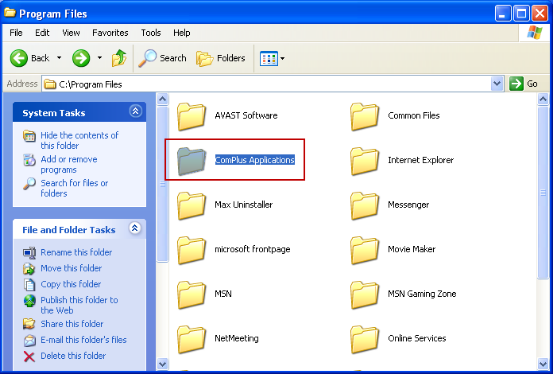Select the microsoft frontpage folder icon
The image size is (554, 374).
click(x=191, y=250)
